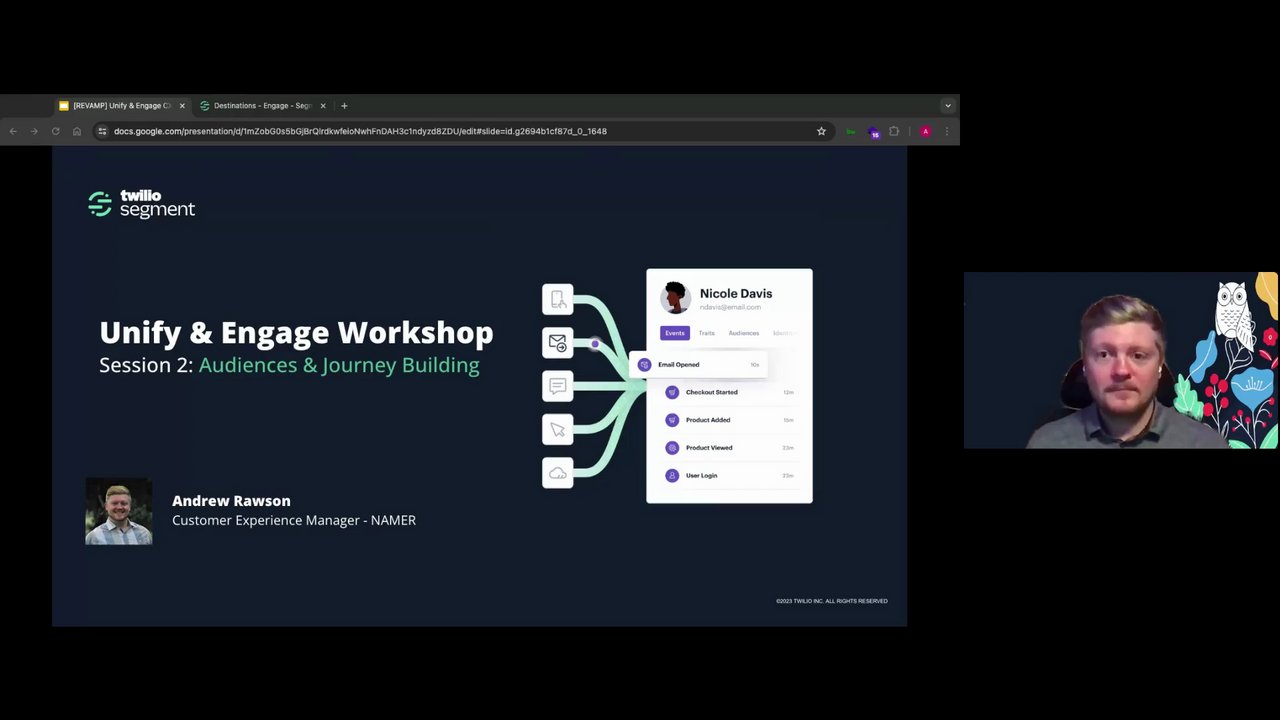The width and height of the screenshot is (1280, 720).
Task: Click the cloud source icon
Action: [x=558, y=473]
